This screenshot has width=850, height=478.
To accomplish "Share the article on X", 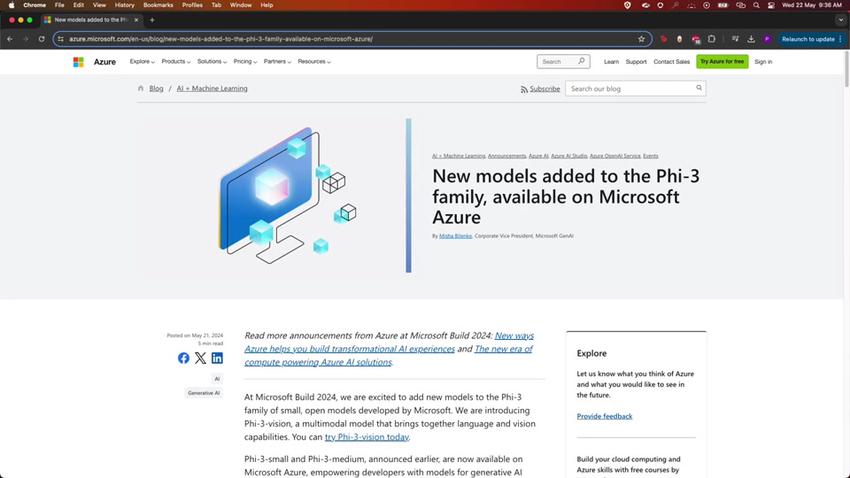I will point(200,358).
